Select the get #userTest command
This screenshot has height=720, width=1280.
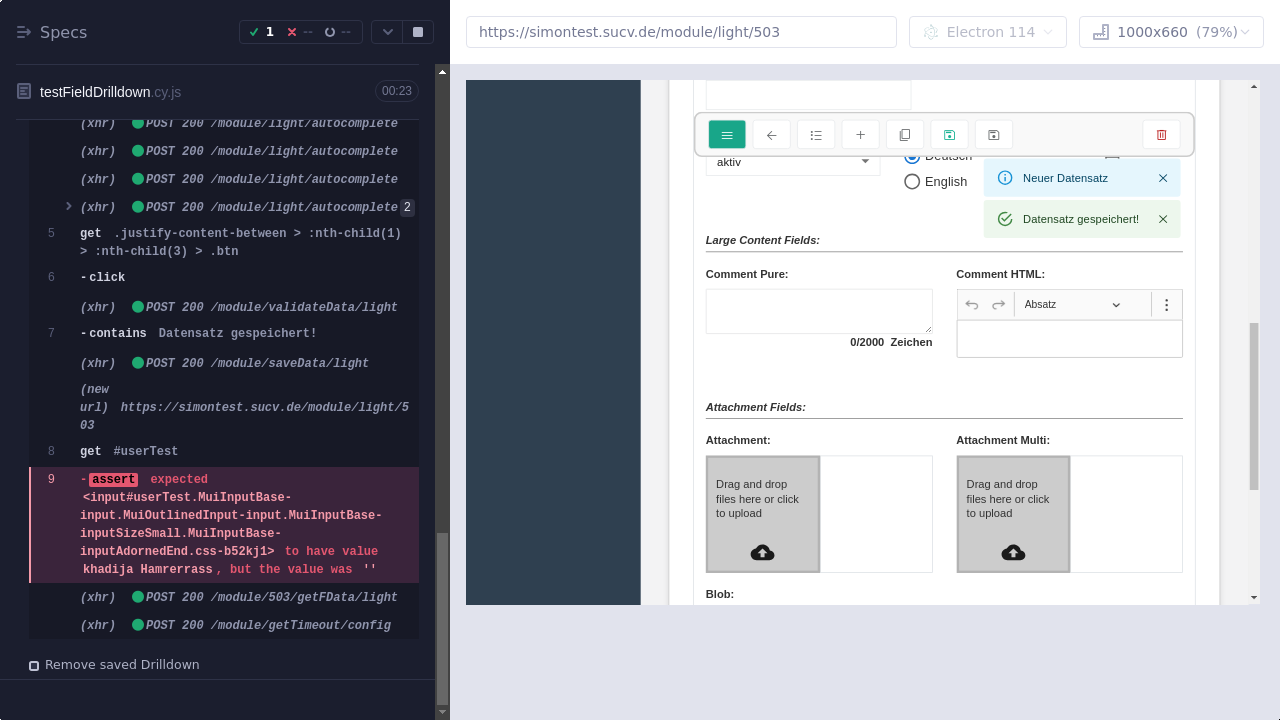[x=224, y=451]
